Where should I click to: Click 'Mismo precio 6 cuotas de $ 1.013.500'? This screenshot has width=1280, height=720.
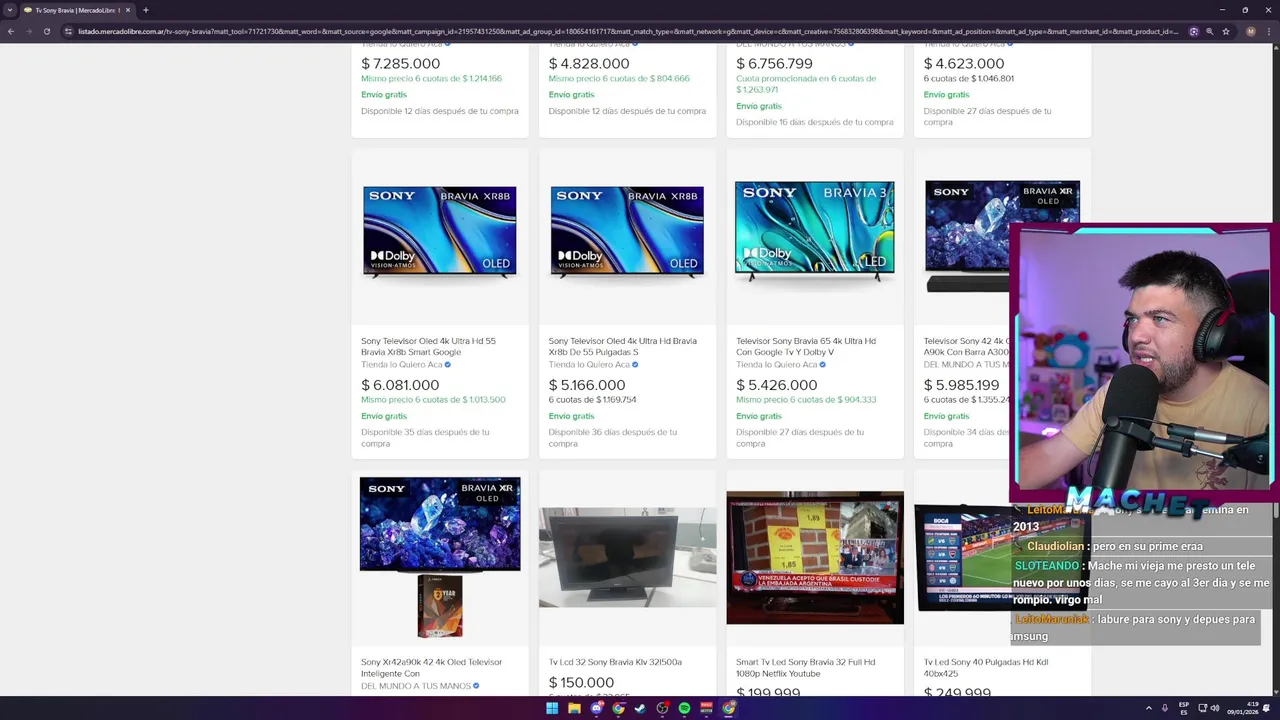433,400
